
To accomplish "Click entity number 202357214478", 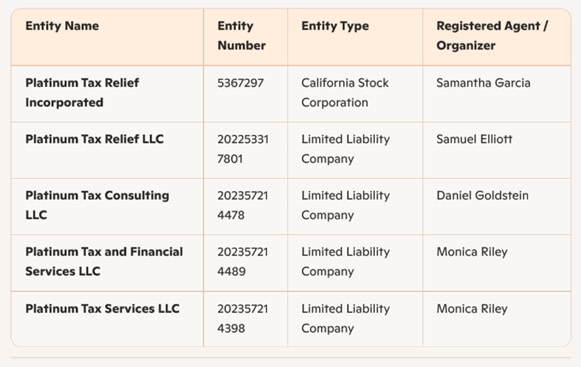I will coord(243,205).
